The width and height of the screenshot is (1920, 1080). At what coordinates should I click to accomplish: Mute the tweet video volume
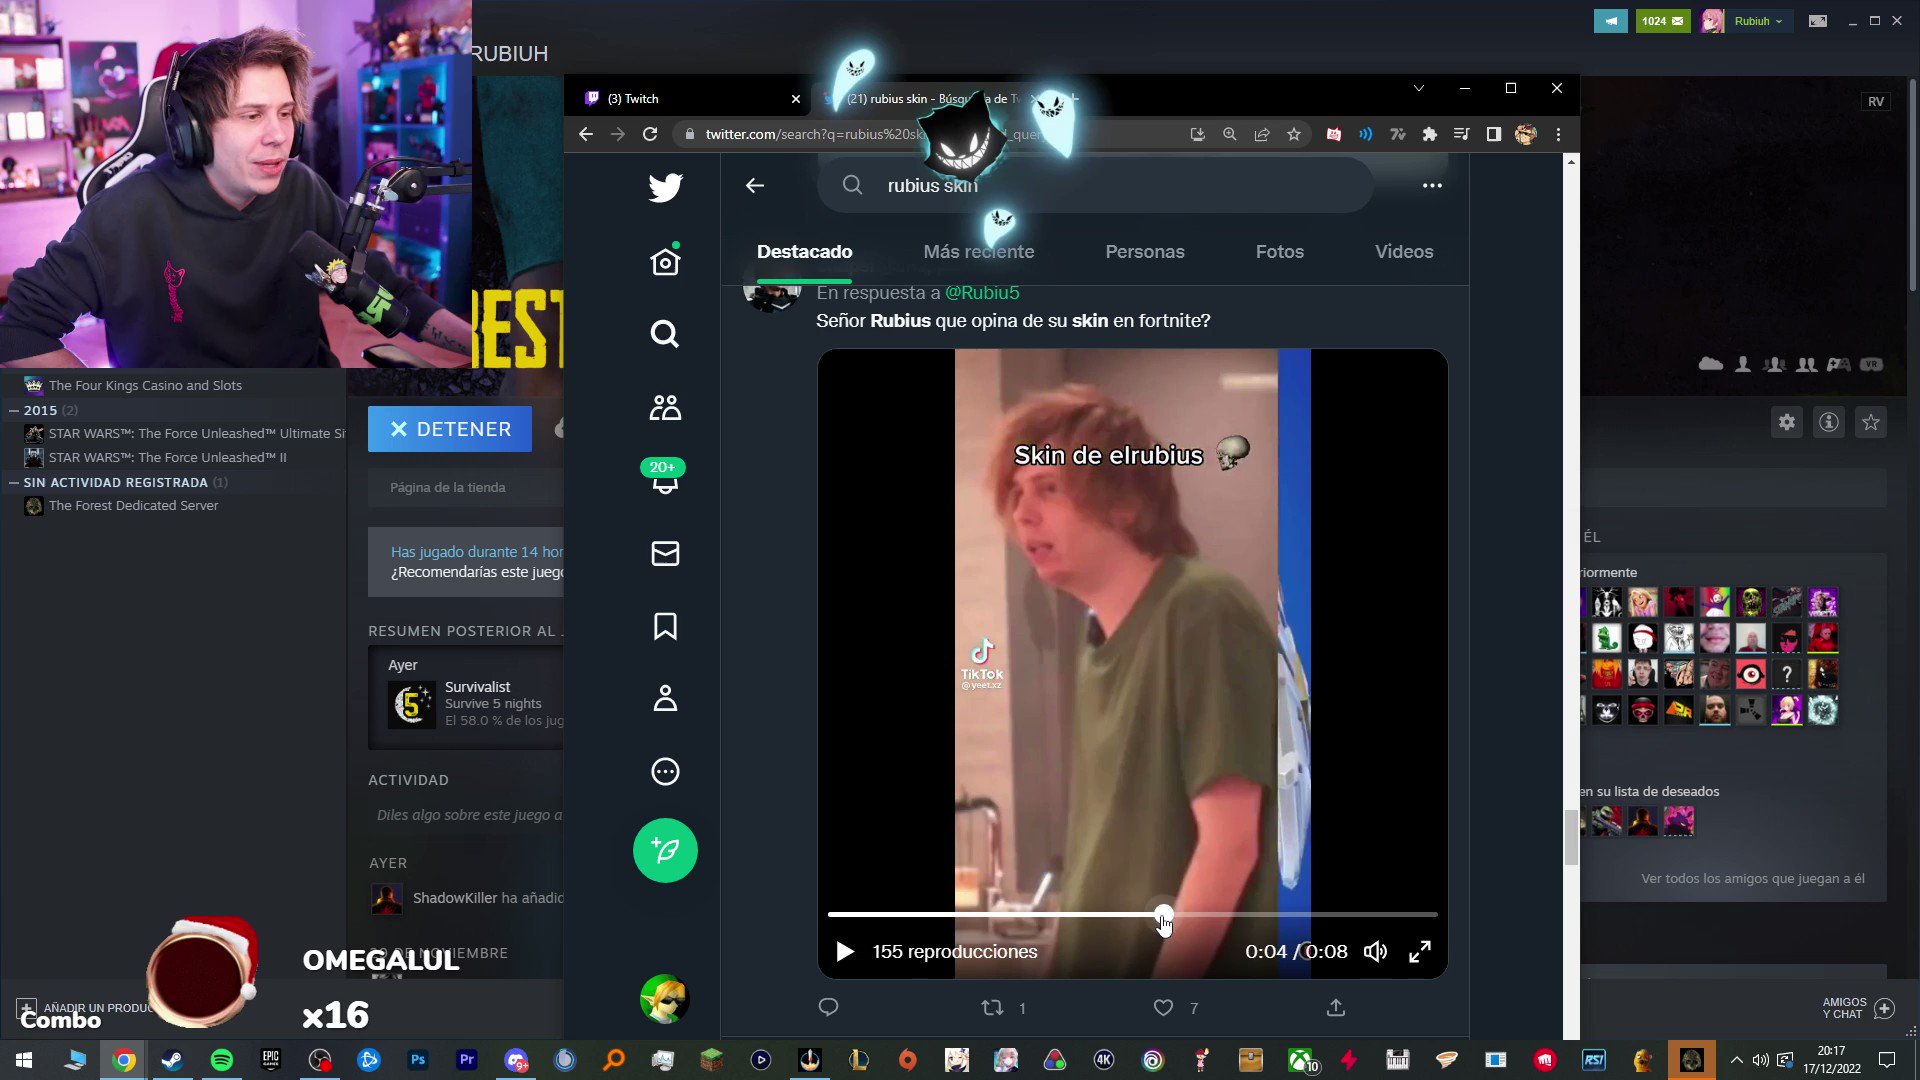pyautogui.click(x=1376, y=952)
